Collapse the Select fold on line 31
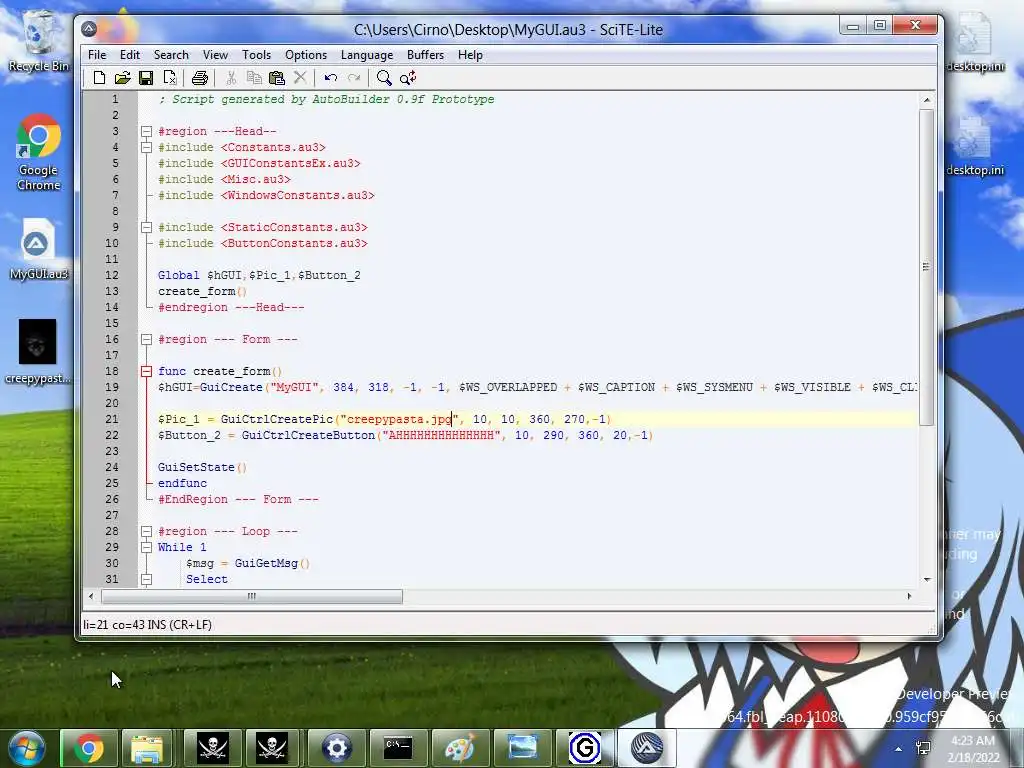Screen dimensions: 1024x768 pyautogui.click(x=146, y=579)
